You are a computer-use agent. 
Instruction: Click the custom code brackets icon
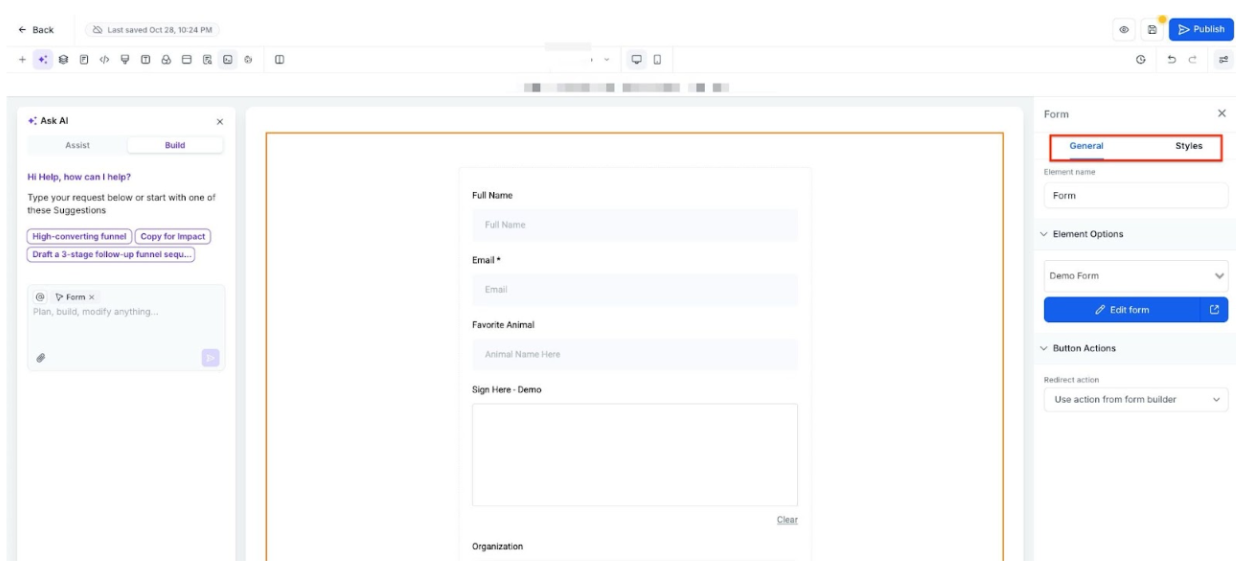point(104,60)
